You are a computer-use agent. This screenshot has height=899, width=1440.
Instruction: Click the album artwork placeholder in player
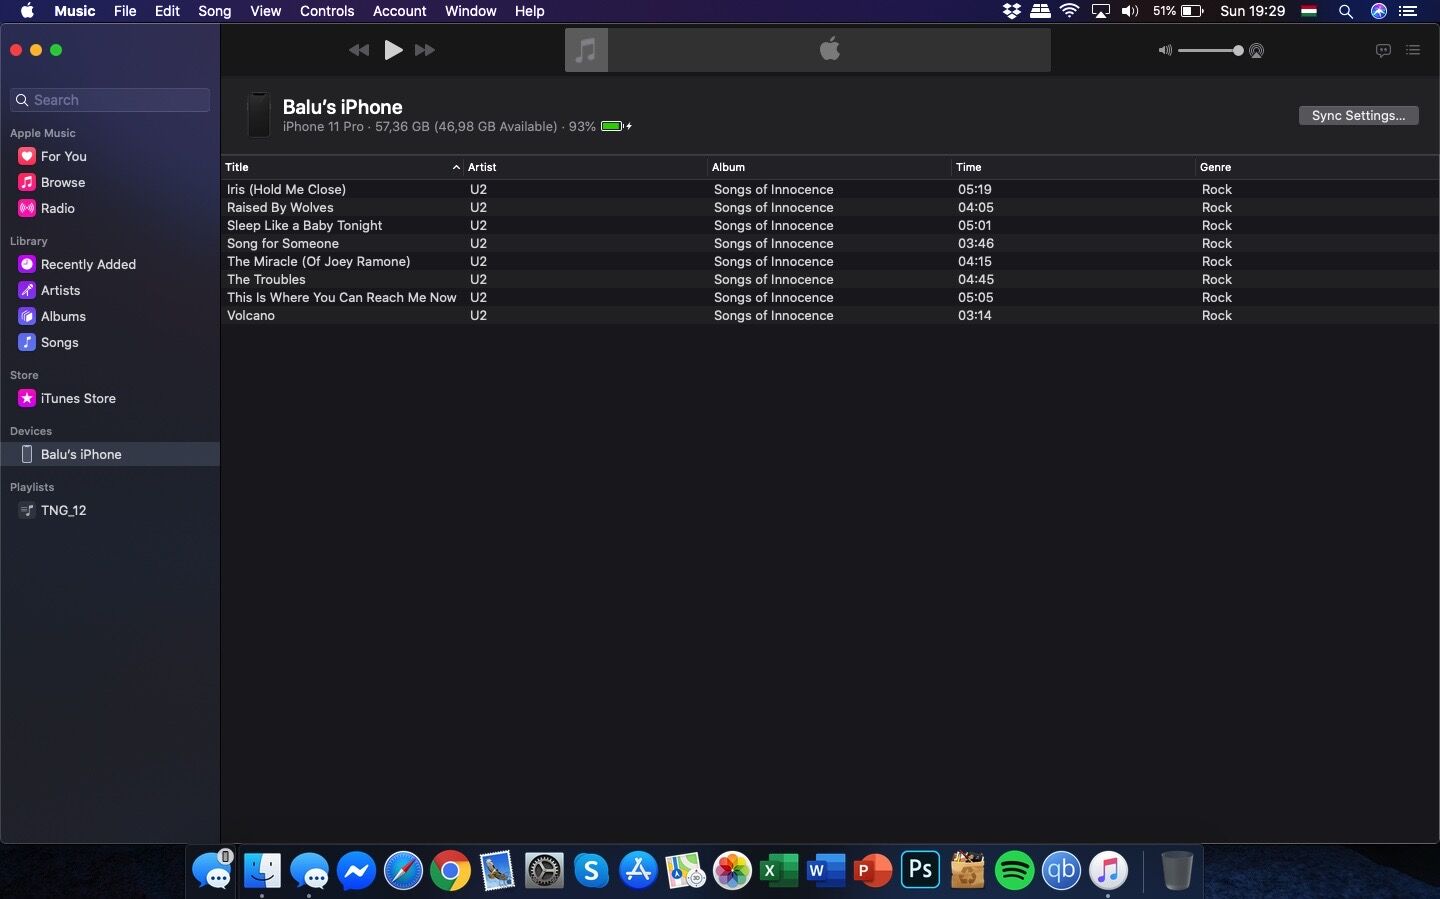tap(586, 50)
